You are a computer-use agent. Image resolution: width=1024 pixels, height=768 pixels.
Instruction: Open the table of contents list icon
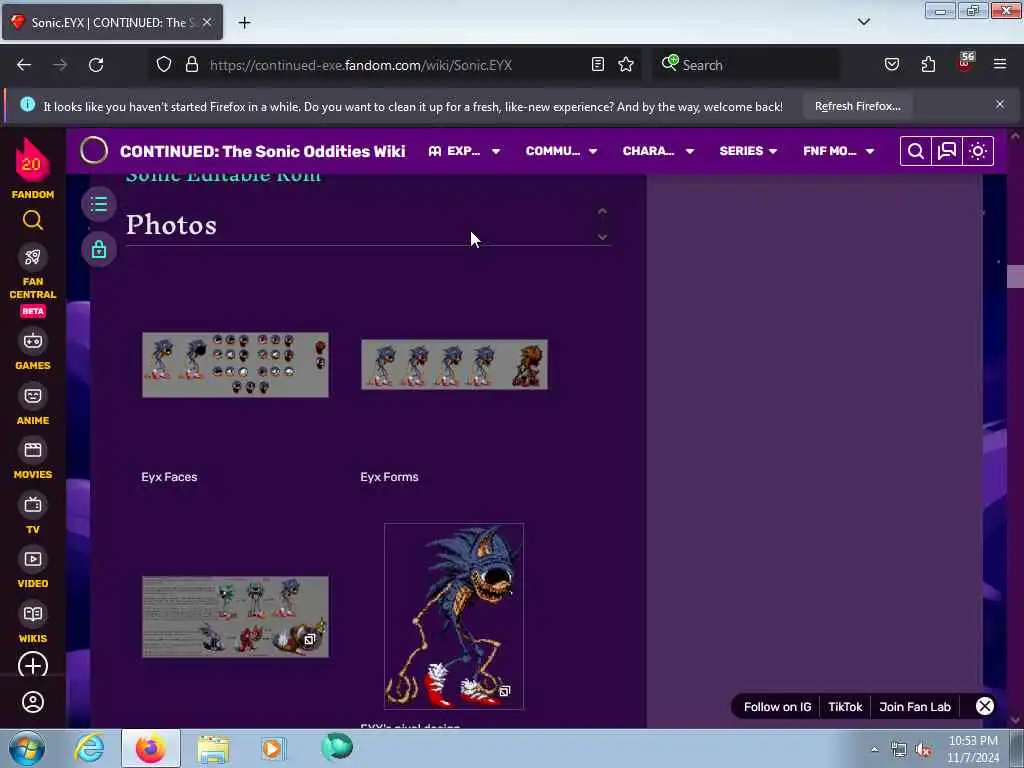click(x=99, y=204)
